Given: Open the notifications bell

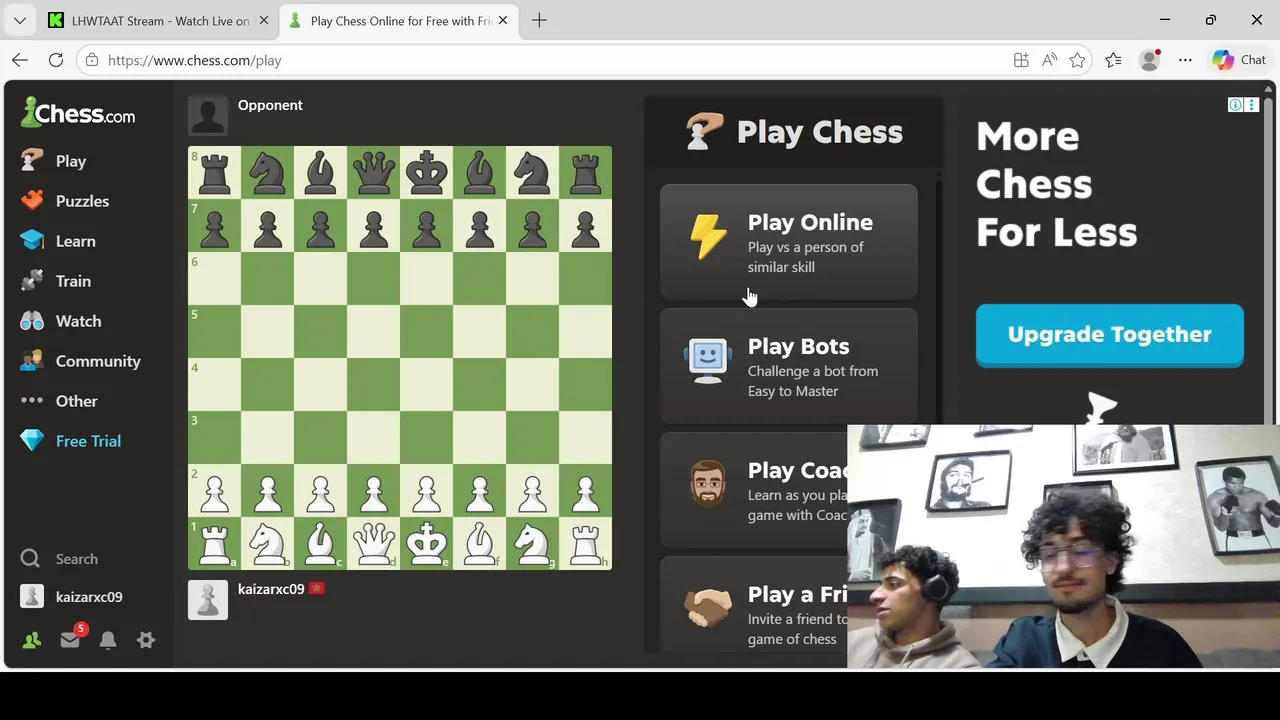Looking at the screenshot, I should coord(108,640).
